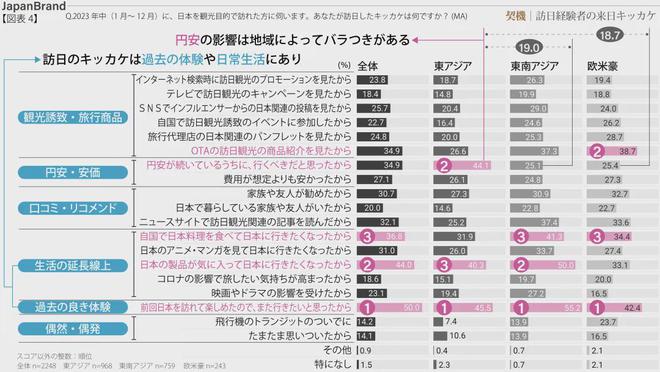This screenshot has height=372, width=660.
Task: Click the 東南アジア column header
Action: (x=535, y=66)
